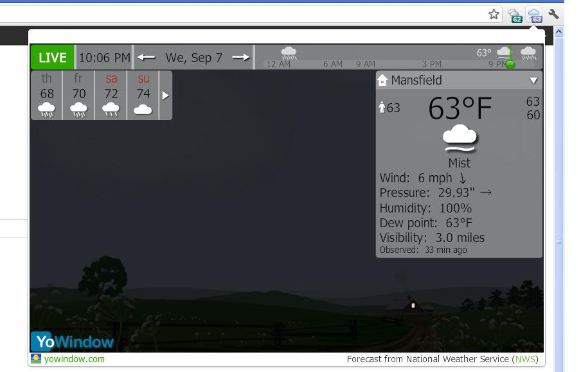Click the rain cloud icon above 12 AM
578x372 pixels.
(x=289, y=53)
